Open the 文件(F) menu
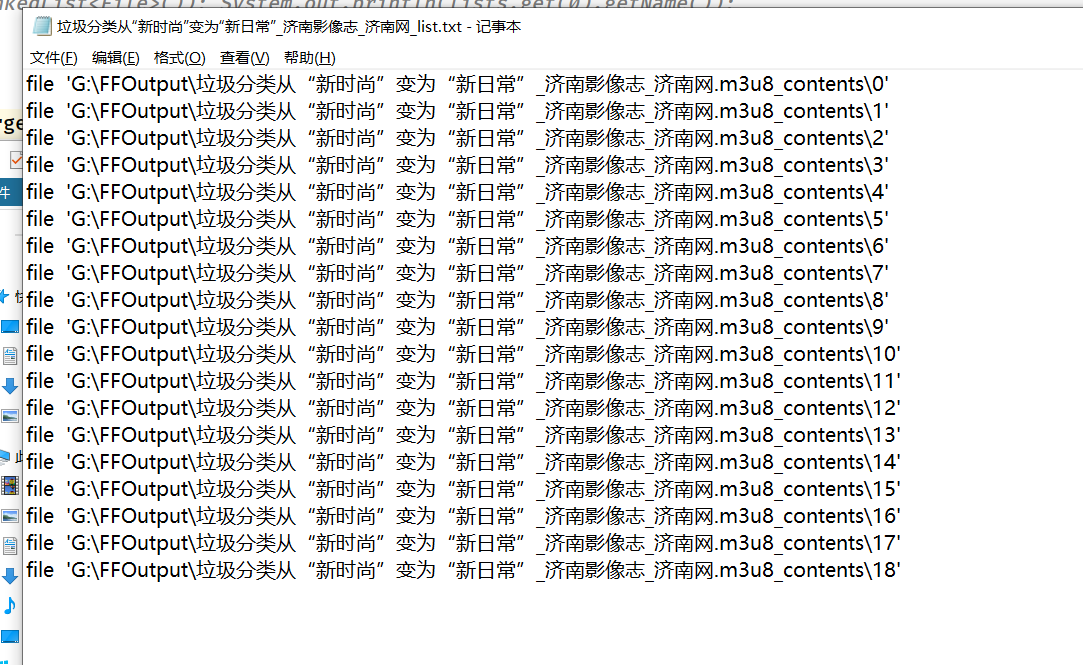The image size is (1083, 665). 53,58
